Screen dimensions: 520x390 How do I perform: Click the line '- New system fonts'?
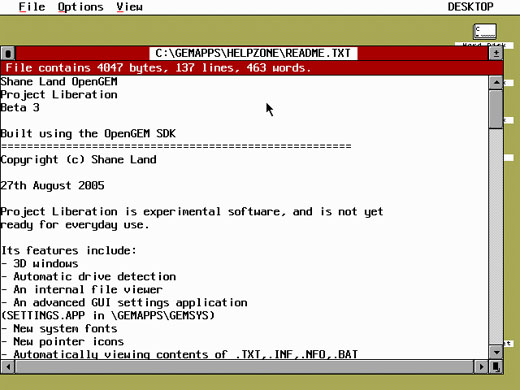pyautogui.click(x=59, y=329)
